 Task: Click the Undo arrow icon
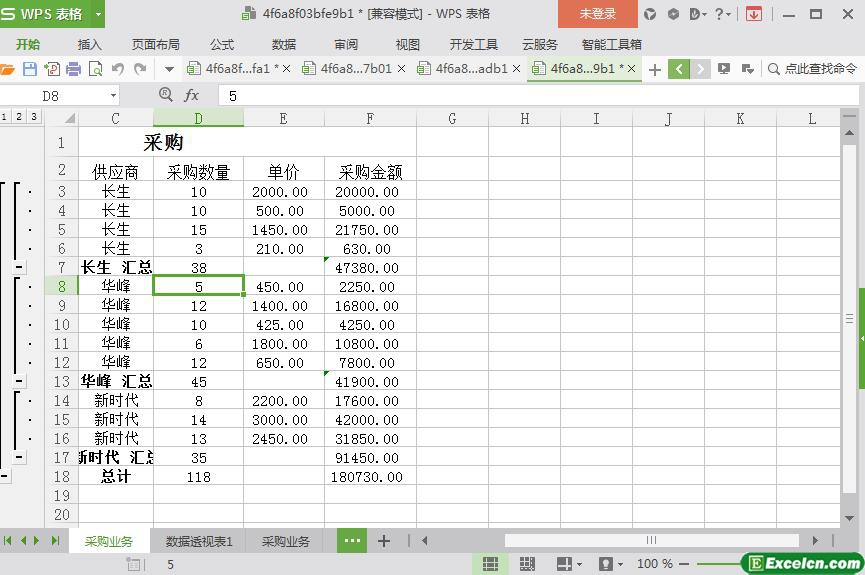point(118,69)
